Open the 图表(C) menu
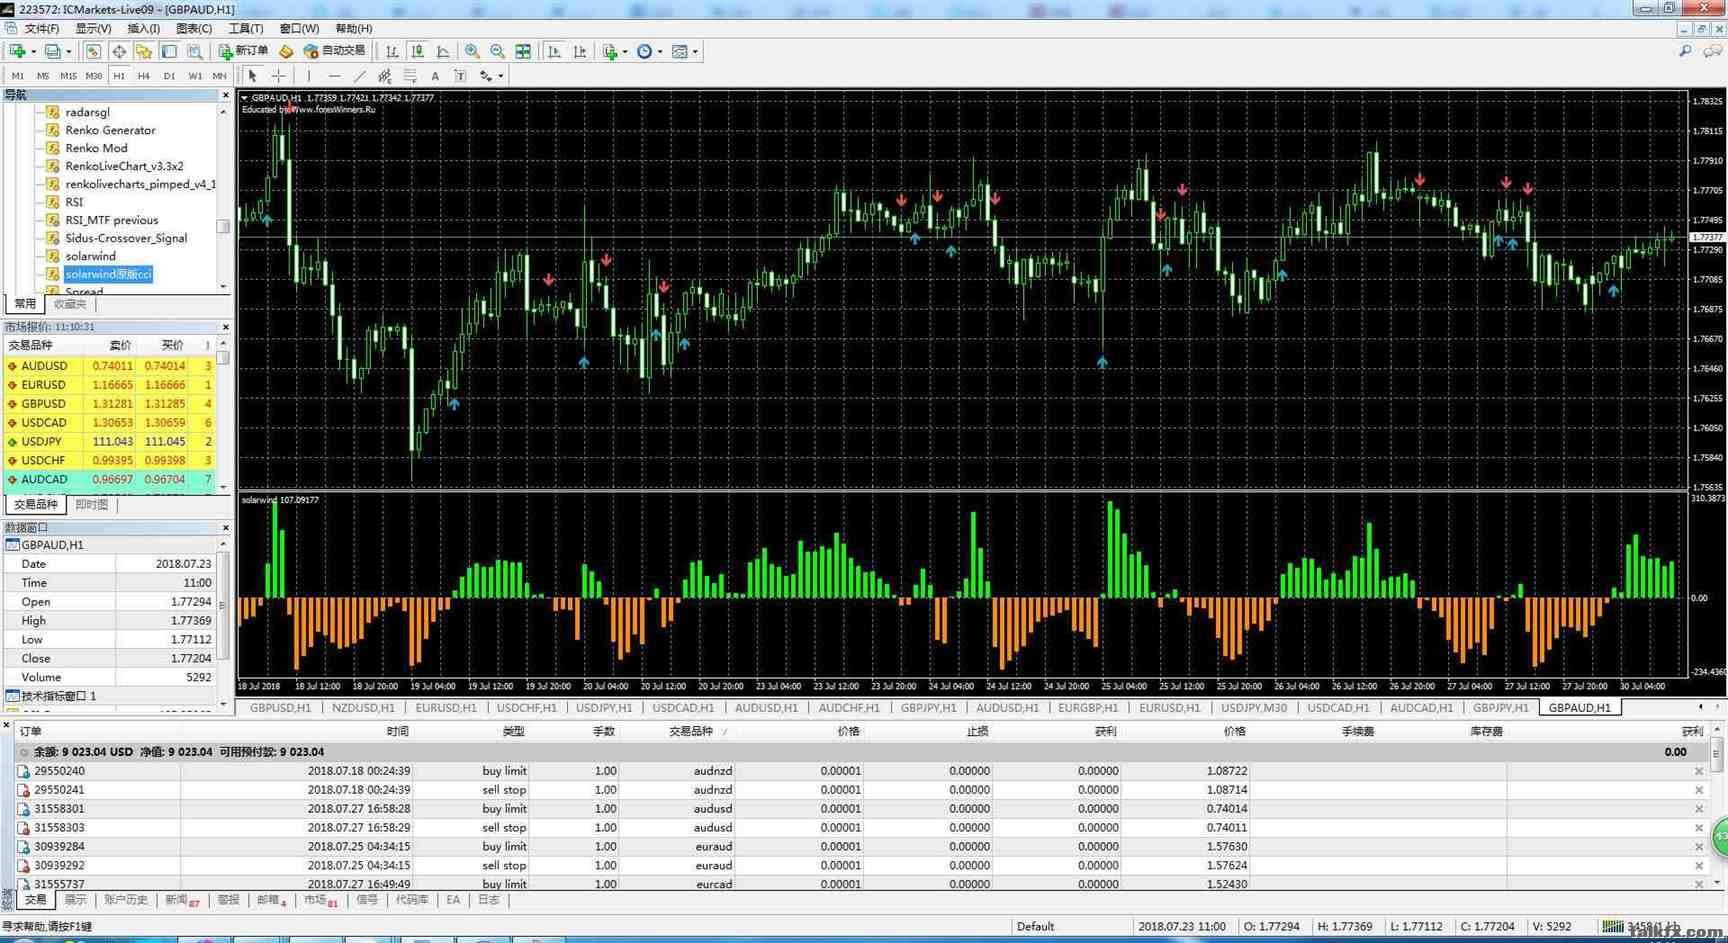Image resolution: width=1728 pixels, height=943 pixels. pyautogui.click(x=194, y=29)
